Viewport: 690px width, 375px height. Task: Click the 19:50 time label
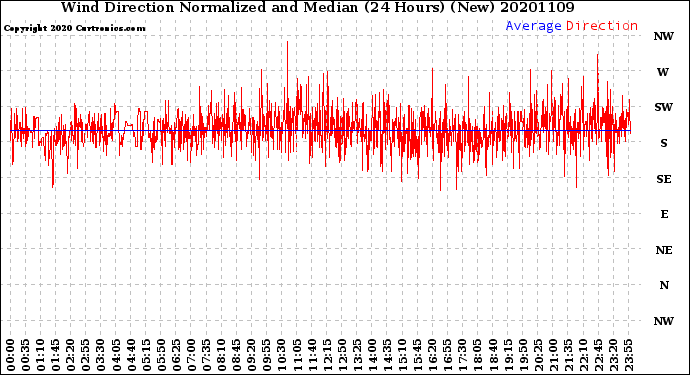pyautogui.click(x=523, y=355)
